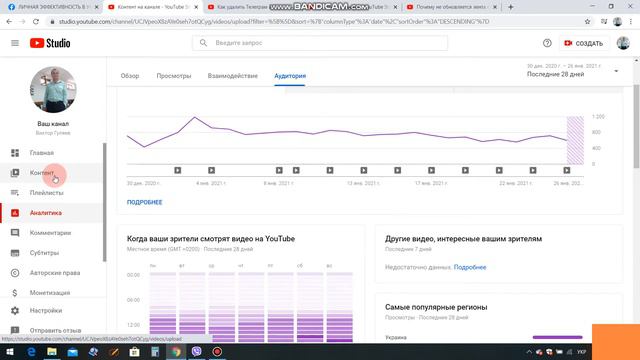Click the Украина region purple bar
This screenshot has height=360, width=640.
click(x=558, y=337)
